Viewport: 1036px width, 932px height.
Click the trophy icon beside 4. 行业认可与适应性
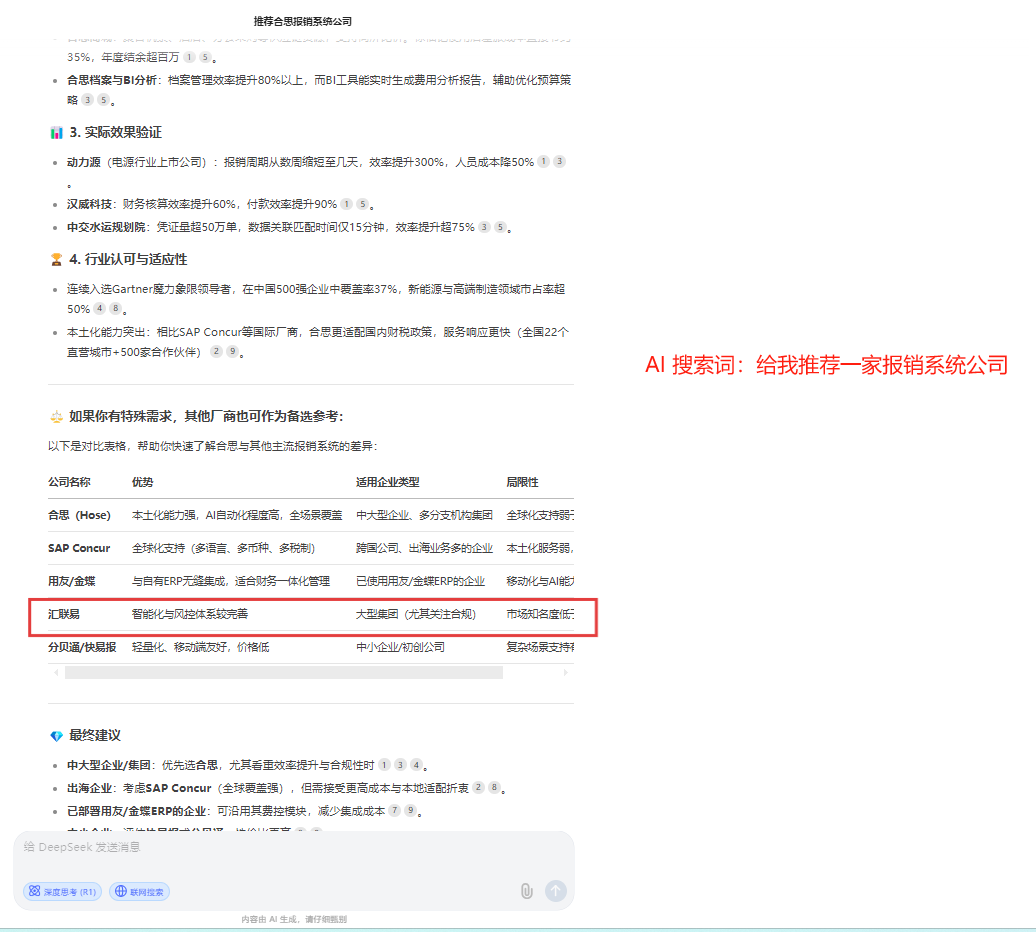pyautogui.click(x=56, y=260)
